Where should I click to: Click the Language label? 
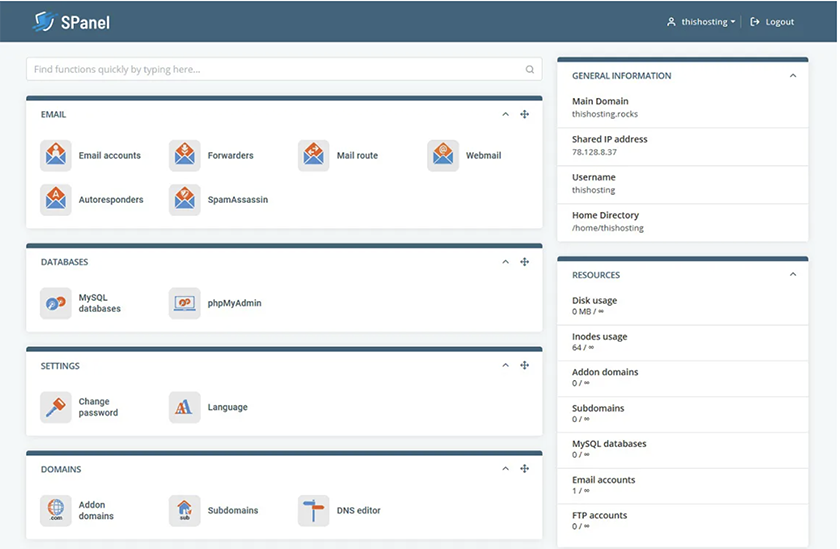tap(228, 407)
